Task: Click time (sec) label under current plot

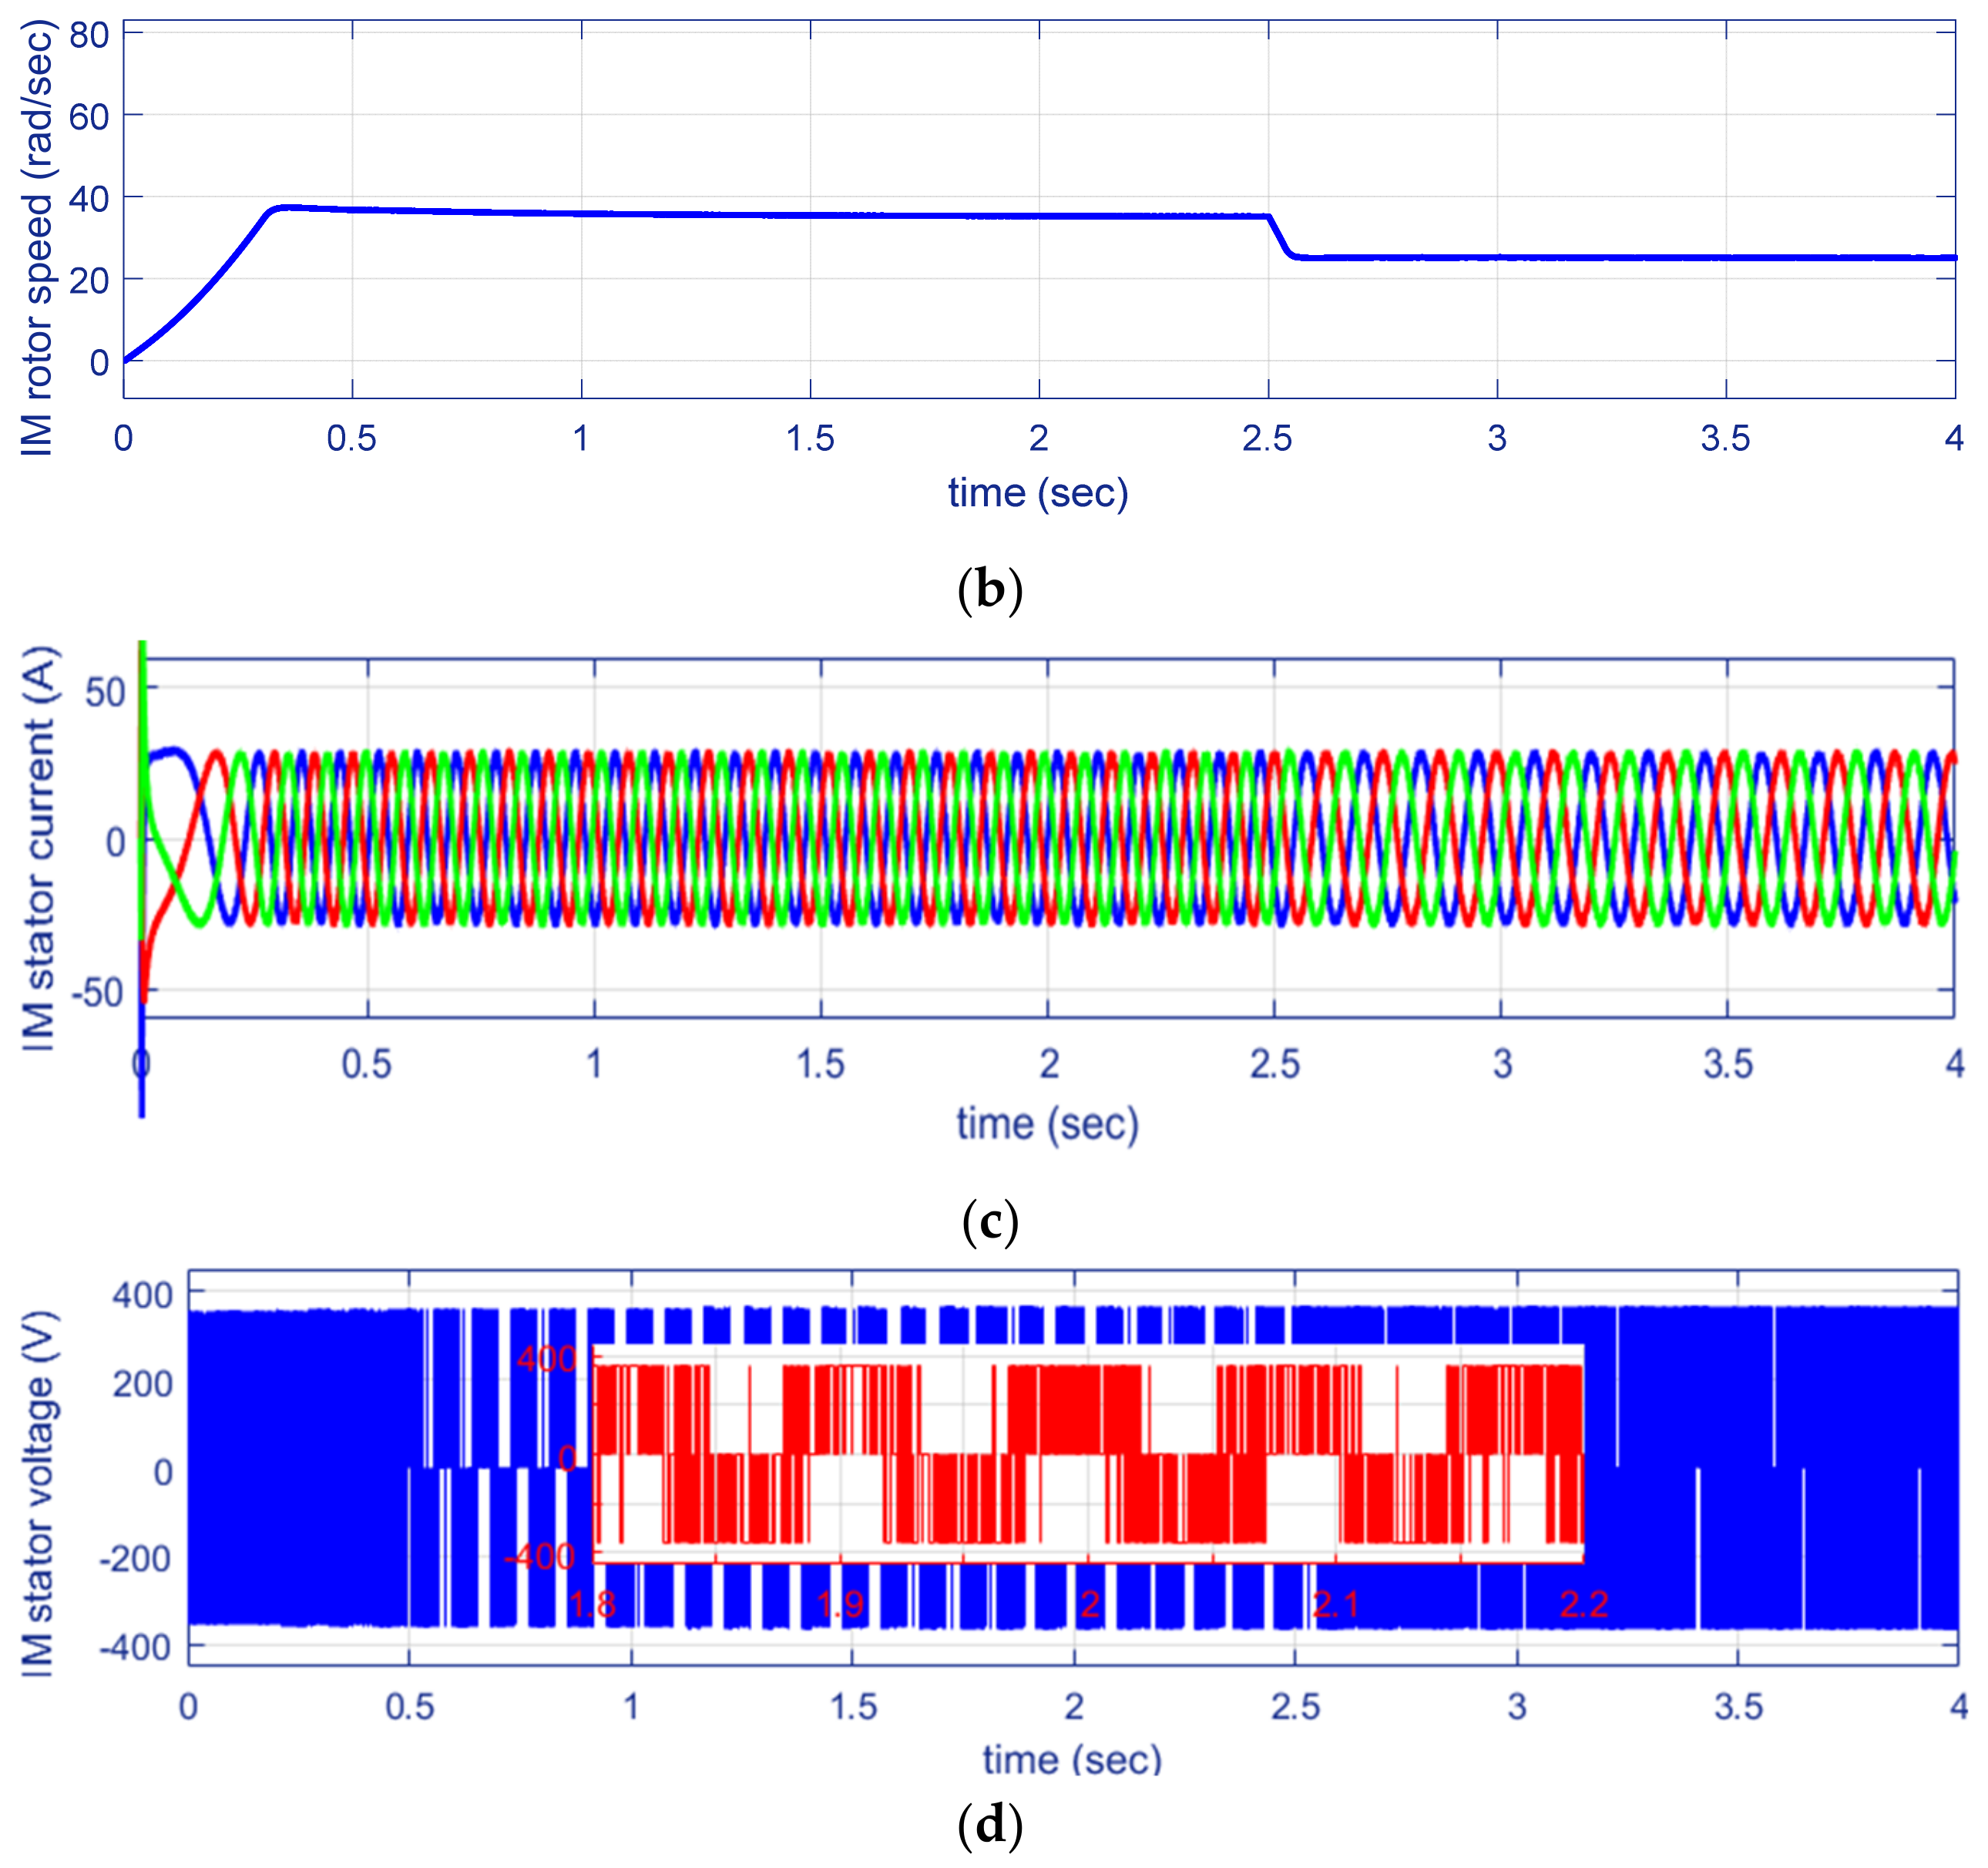Action: (1047, 1123)
